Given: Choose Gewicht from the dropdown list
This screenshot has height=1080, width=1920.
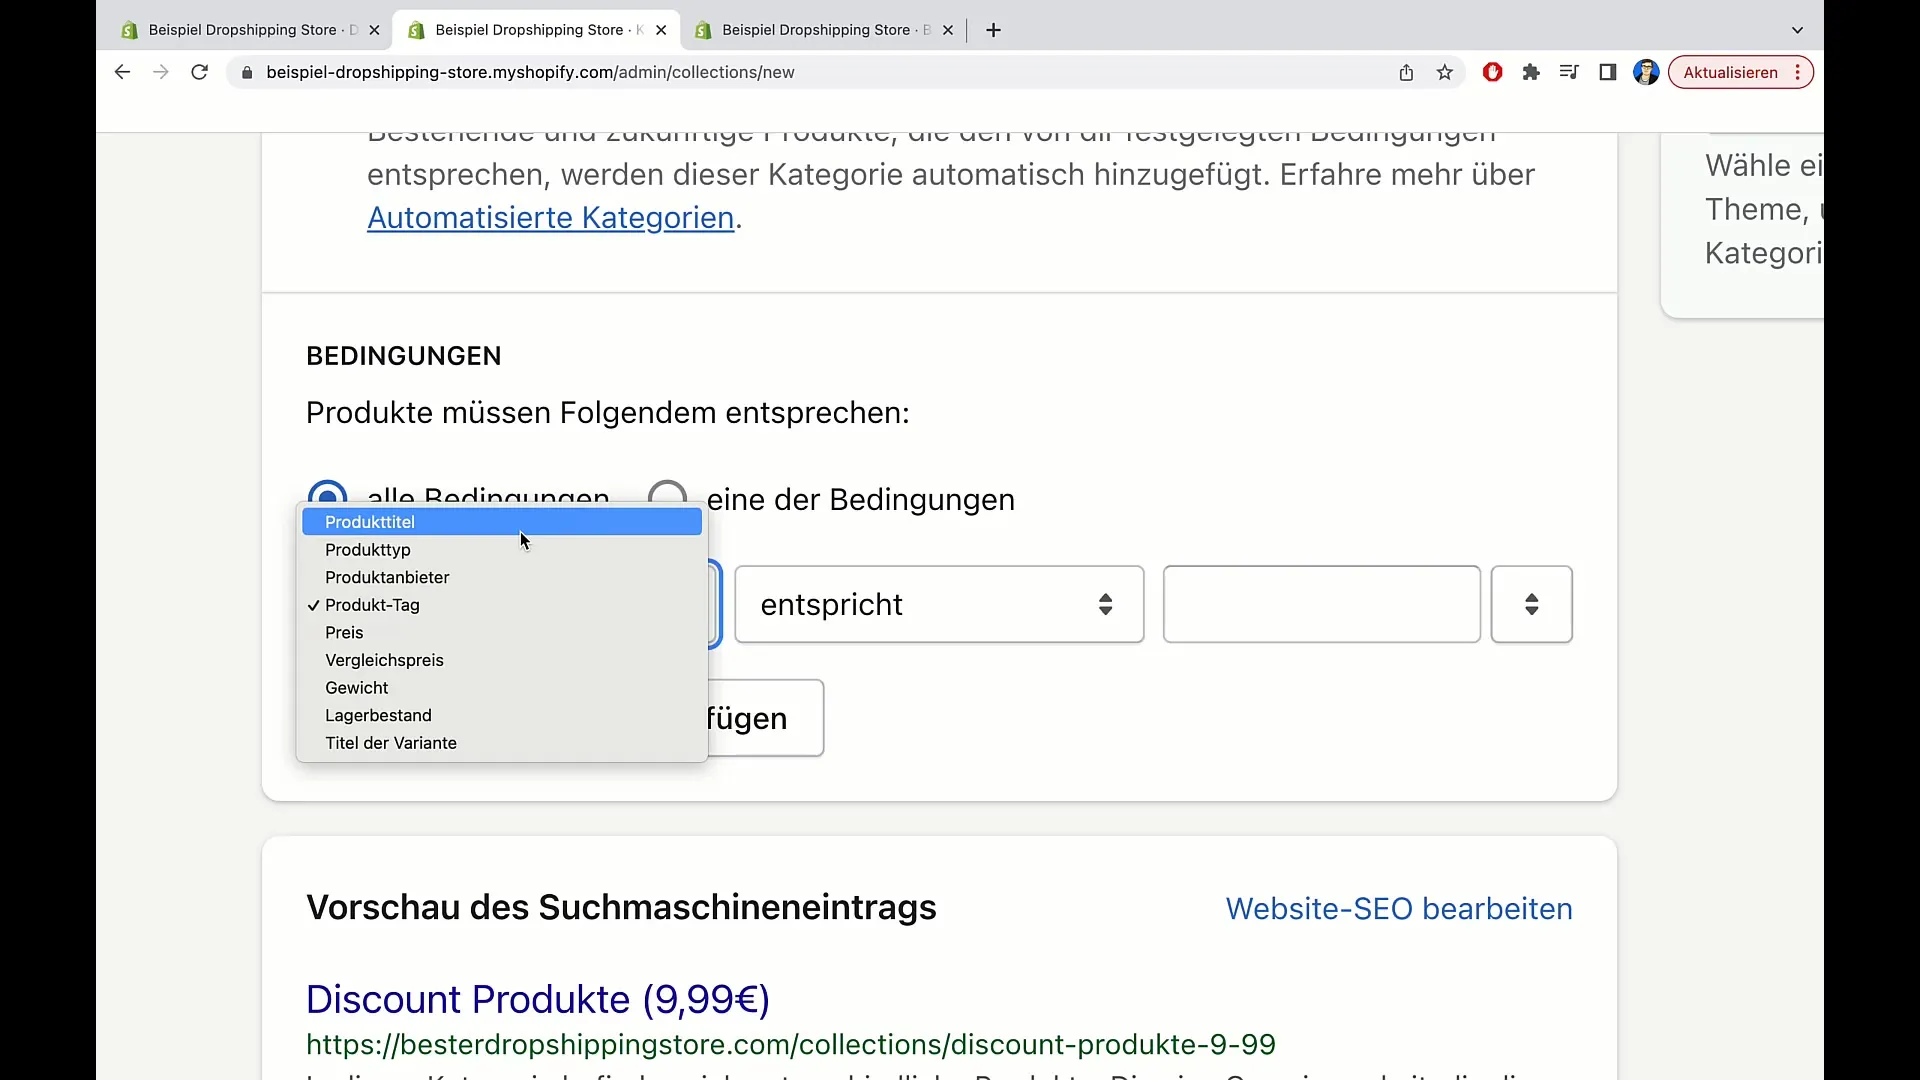Looking at the screenshot, I should (x=502, y=688).
